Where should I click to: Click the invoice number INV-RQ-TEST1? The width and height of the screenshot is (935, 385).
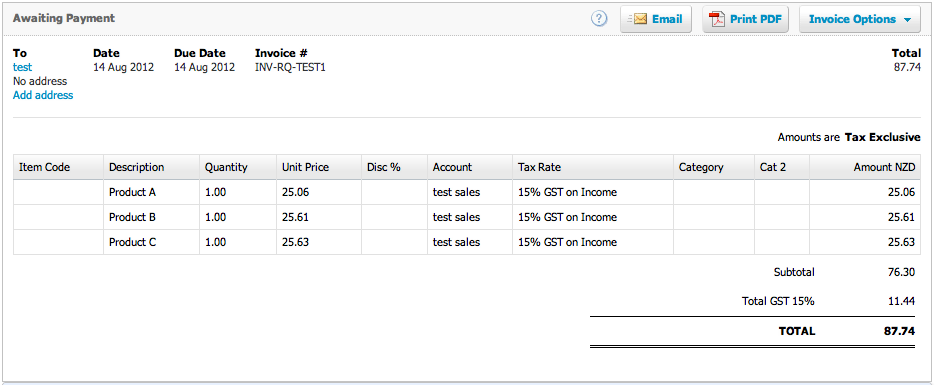click(x=290, y=67)
